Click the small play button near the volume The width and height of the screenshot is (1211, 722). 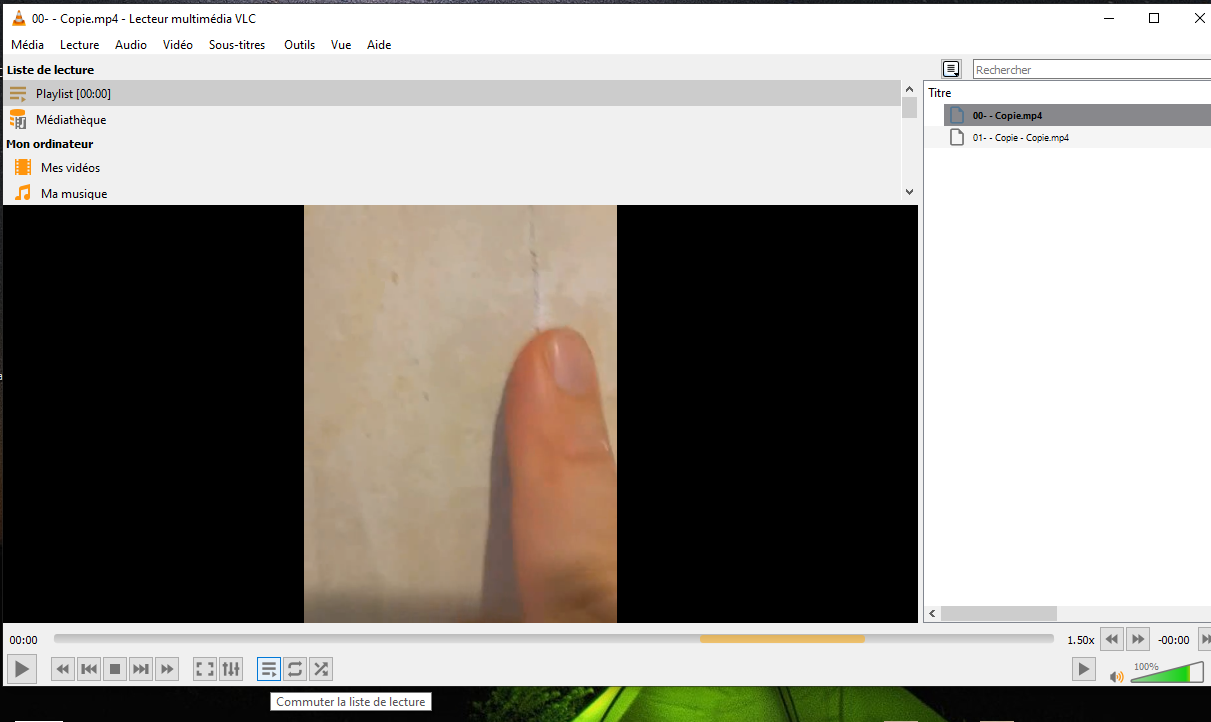(x=1084, y=669)
